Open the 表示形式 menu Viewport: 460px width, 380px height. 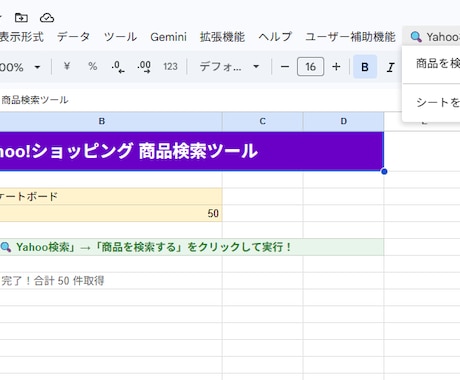pyautogui.click(x=21, y=37)
